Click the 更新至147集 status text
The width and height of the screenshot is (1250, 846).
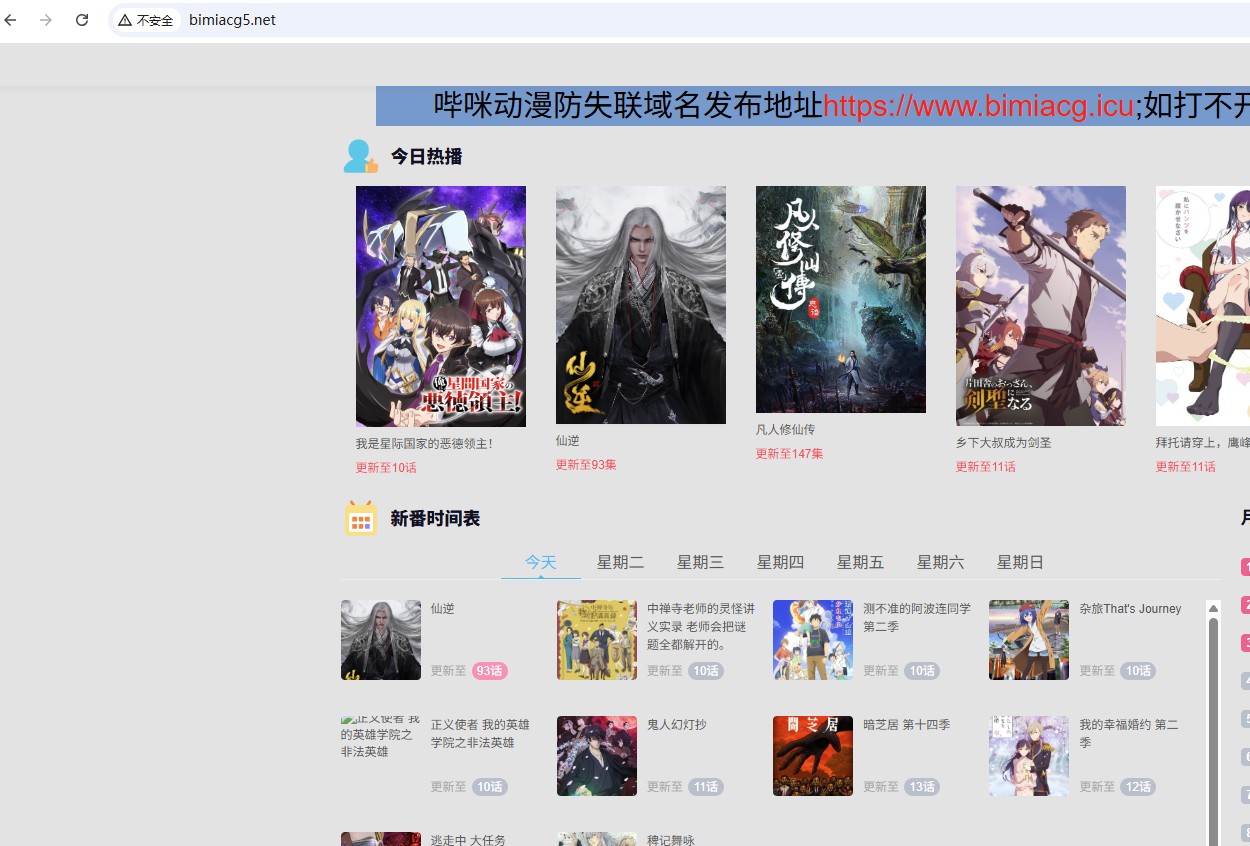790,453
